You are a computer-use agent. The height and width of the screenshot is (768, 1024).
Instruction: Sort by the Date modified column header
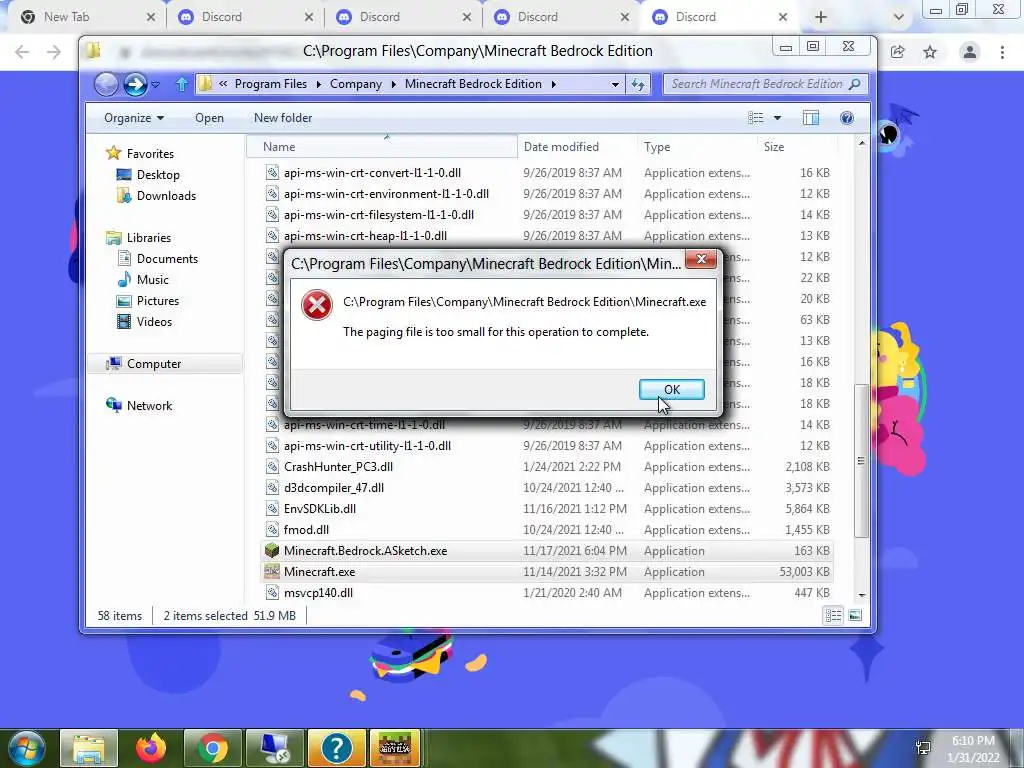577,147
